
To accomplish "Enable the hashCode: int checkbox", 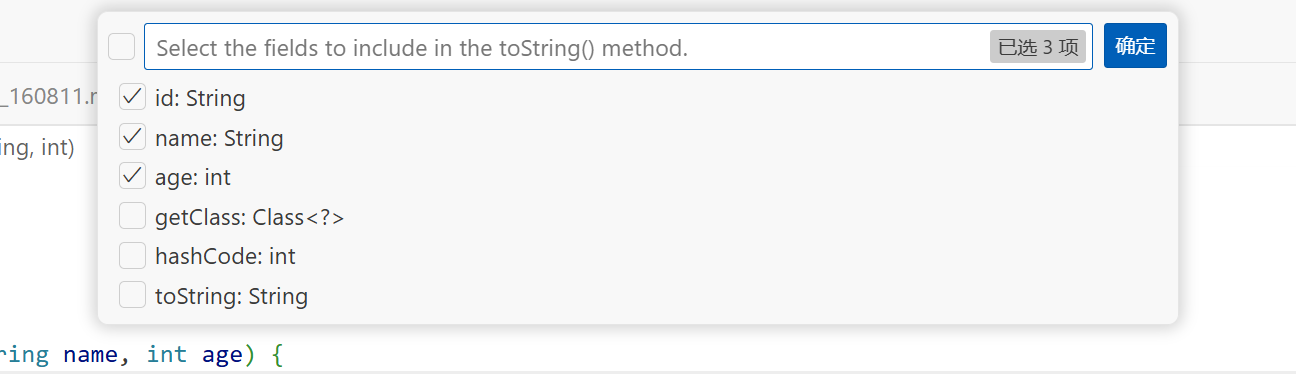I will click(132, 255).
